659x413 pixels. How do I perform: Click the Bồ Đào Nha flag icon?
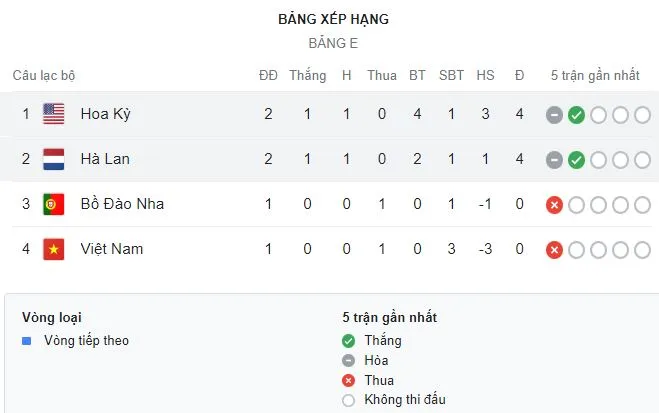54,204
